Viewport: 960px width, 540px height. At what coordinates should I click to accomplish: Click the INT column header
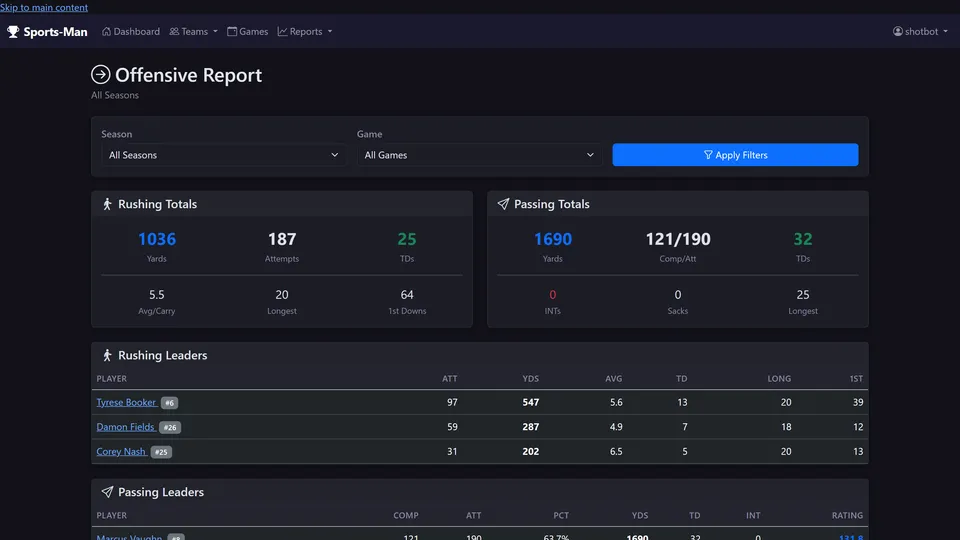tap(753, 516)
